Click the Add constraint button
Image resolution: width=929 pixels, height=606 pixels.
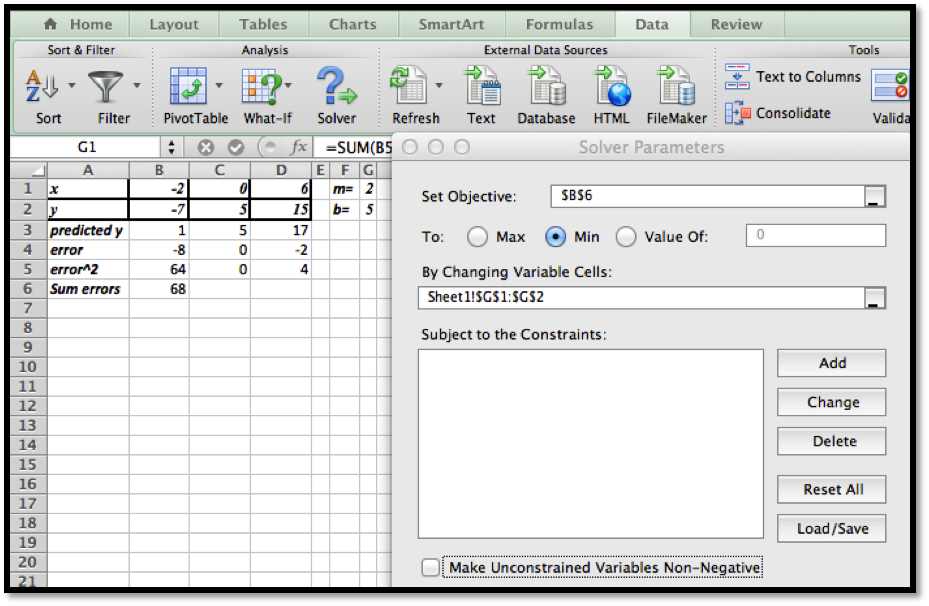pyautogui.click(x=831, y=363)
